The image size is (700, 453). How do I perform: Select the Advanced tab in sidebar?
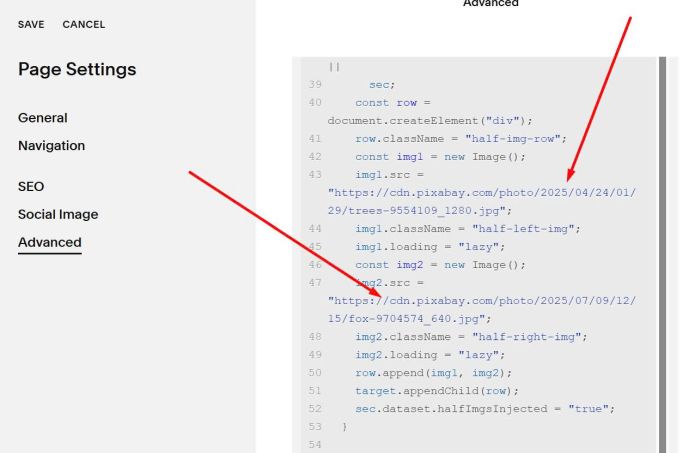pyautogui.click(x=50, y=243)
